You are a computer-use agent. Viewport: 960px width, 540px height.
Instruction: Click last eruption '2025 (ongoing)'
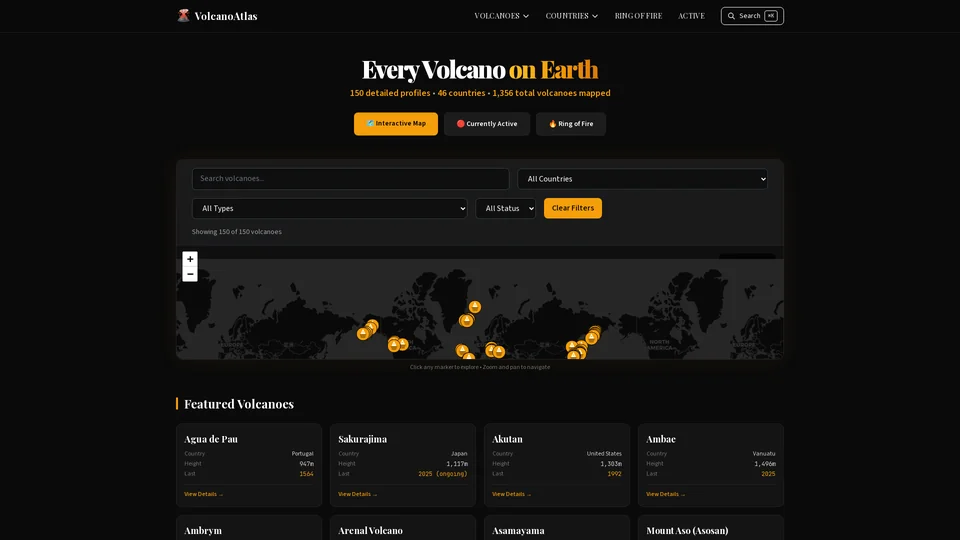tap(443, 474)
